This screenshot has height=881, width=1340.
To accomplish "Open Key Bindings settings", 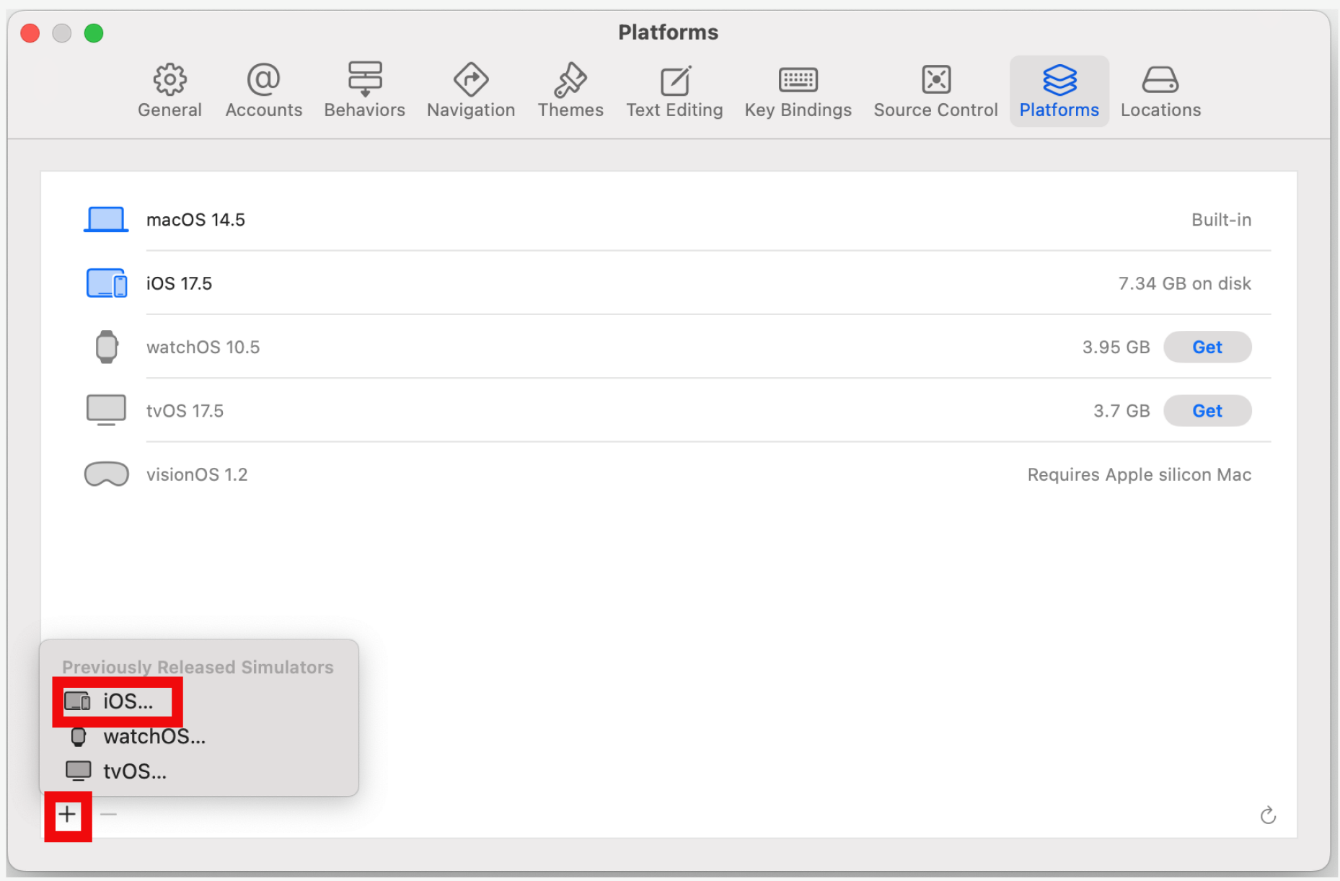I will 798,91.
